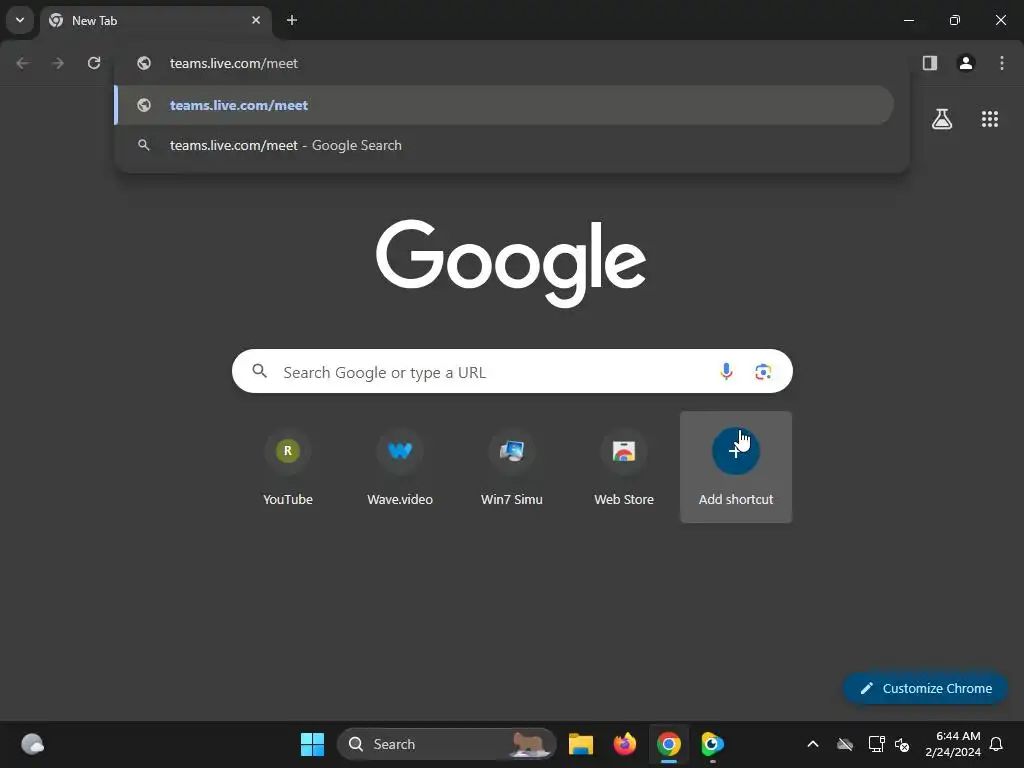Start voice search with microphone icon
The image size is (1024, 768).
726,372
